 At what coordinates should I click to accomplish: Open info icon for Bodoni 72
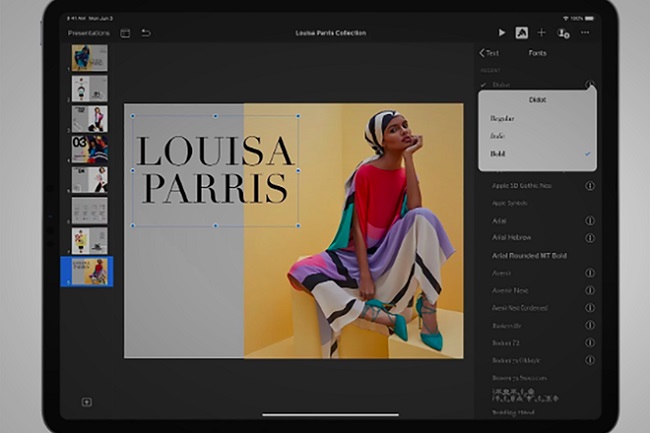click(589, 343)
